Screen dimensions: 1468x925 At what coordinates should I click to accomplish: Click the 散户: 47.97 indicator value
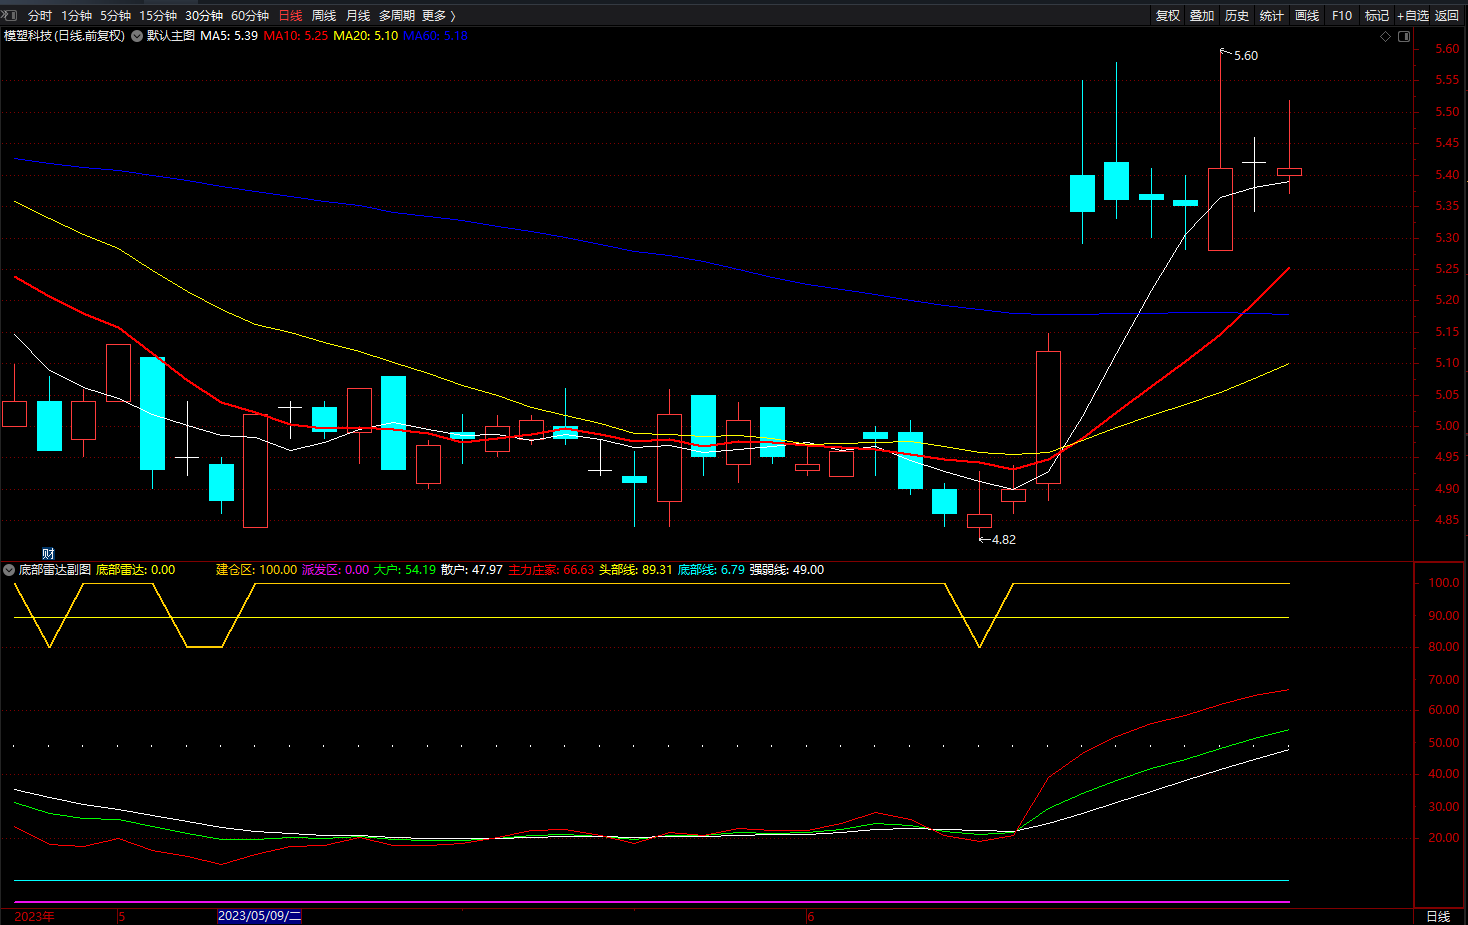(472, 570)
